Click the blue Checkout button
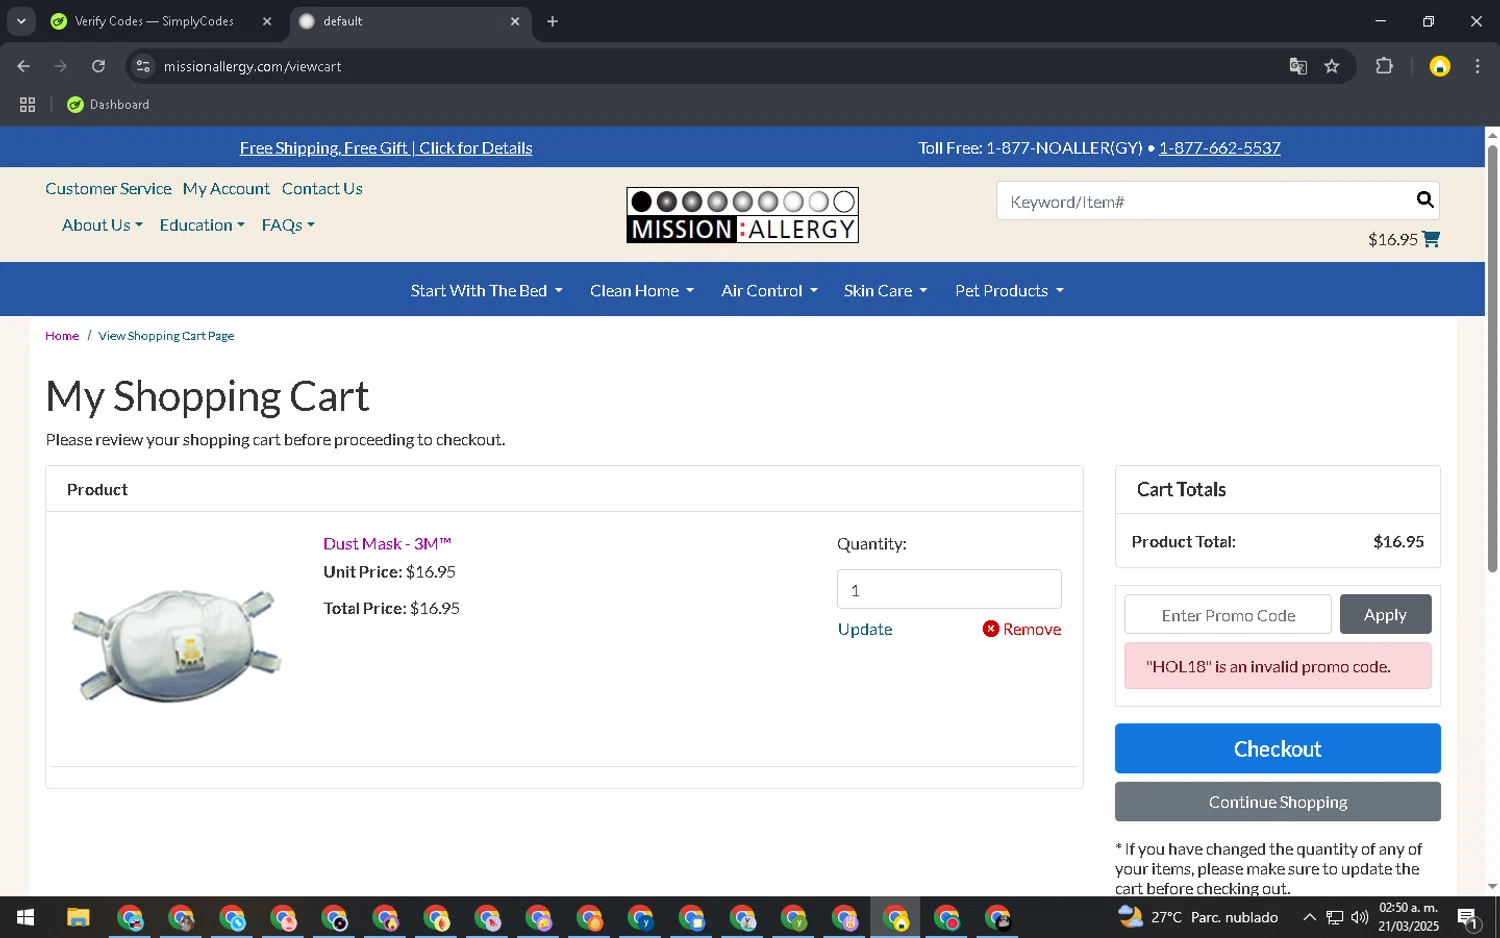The image size is (1500, 938). click(1277, 748)
